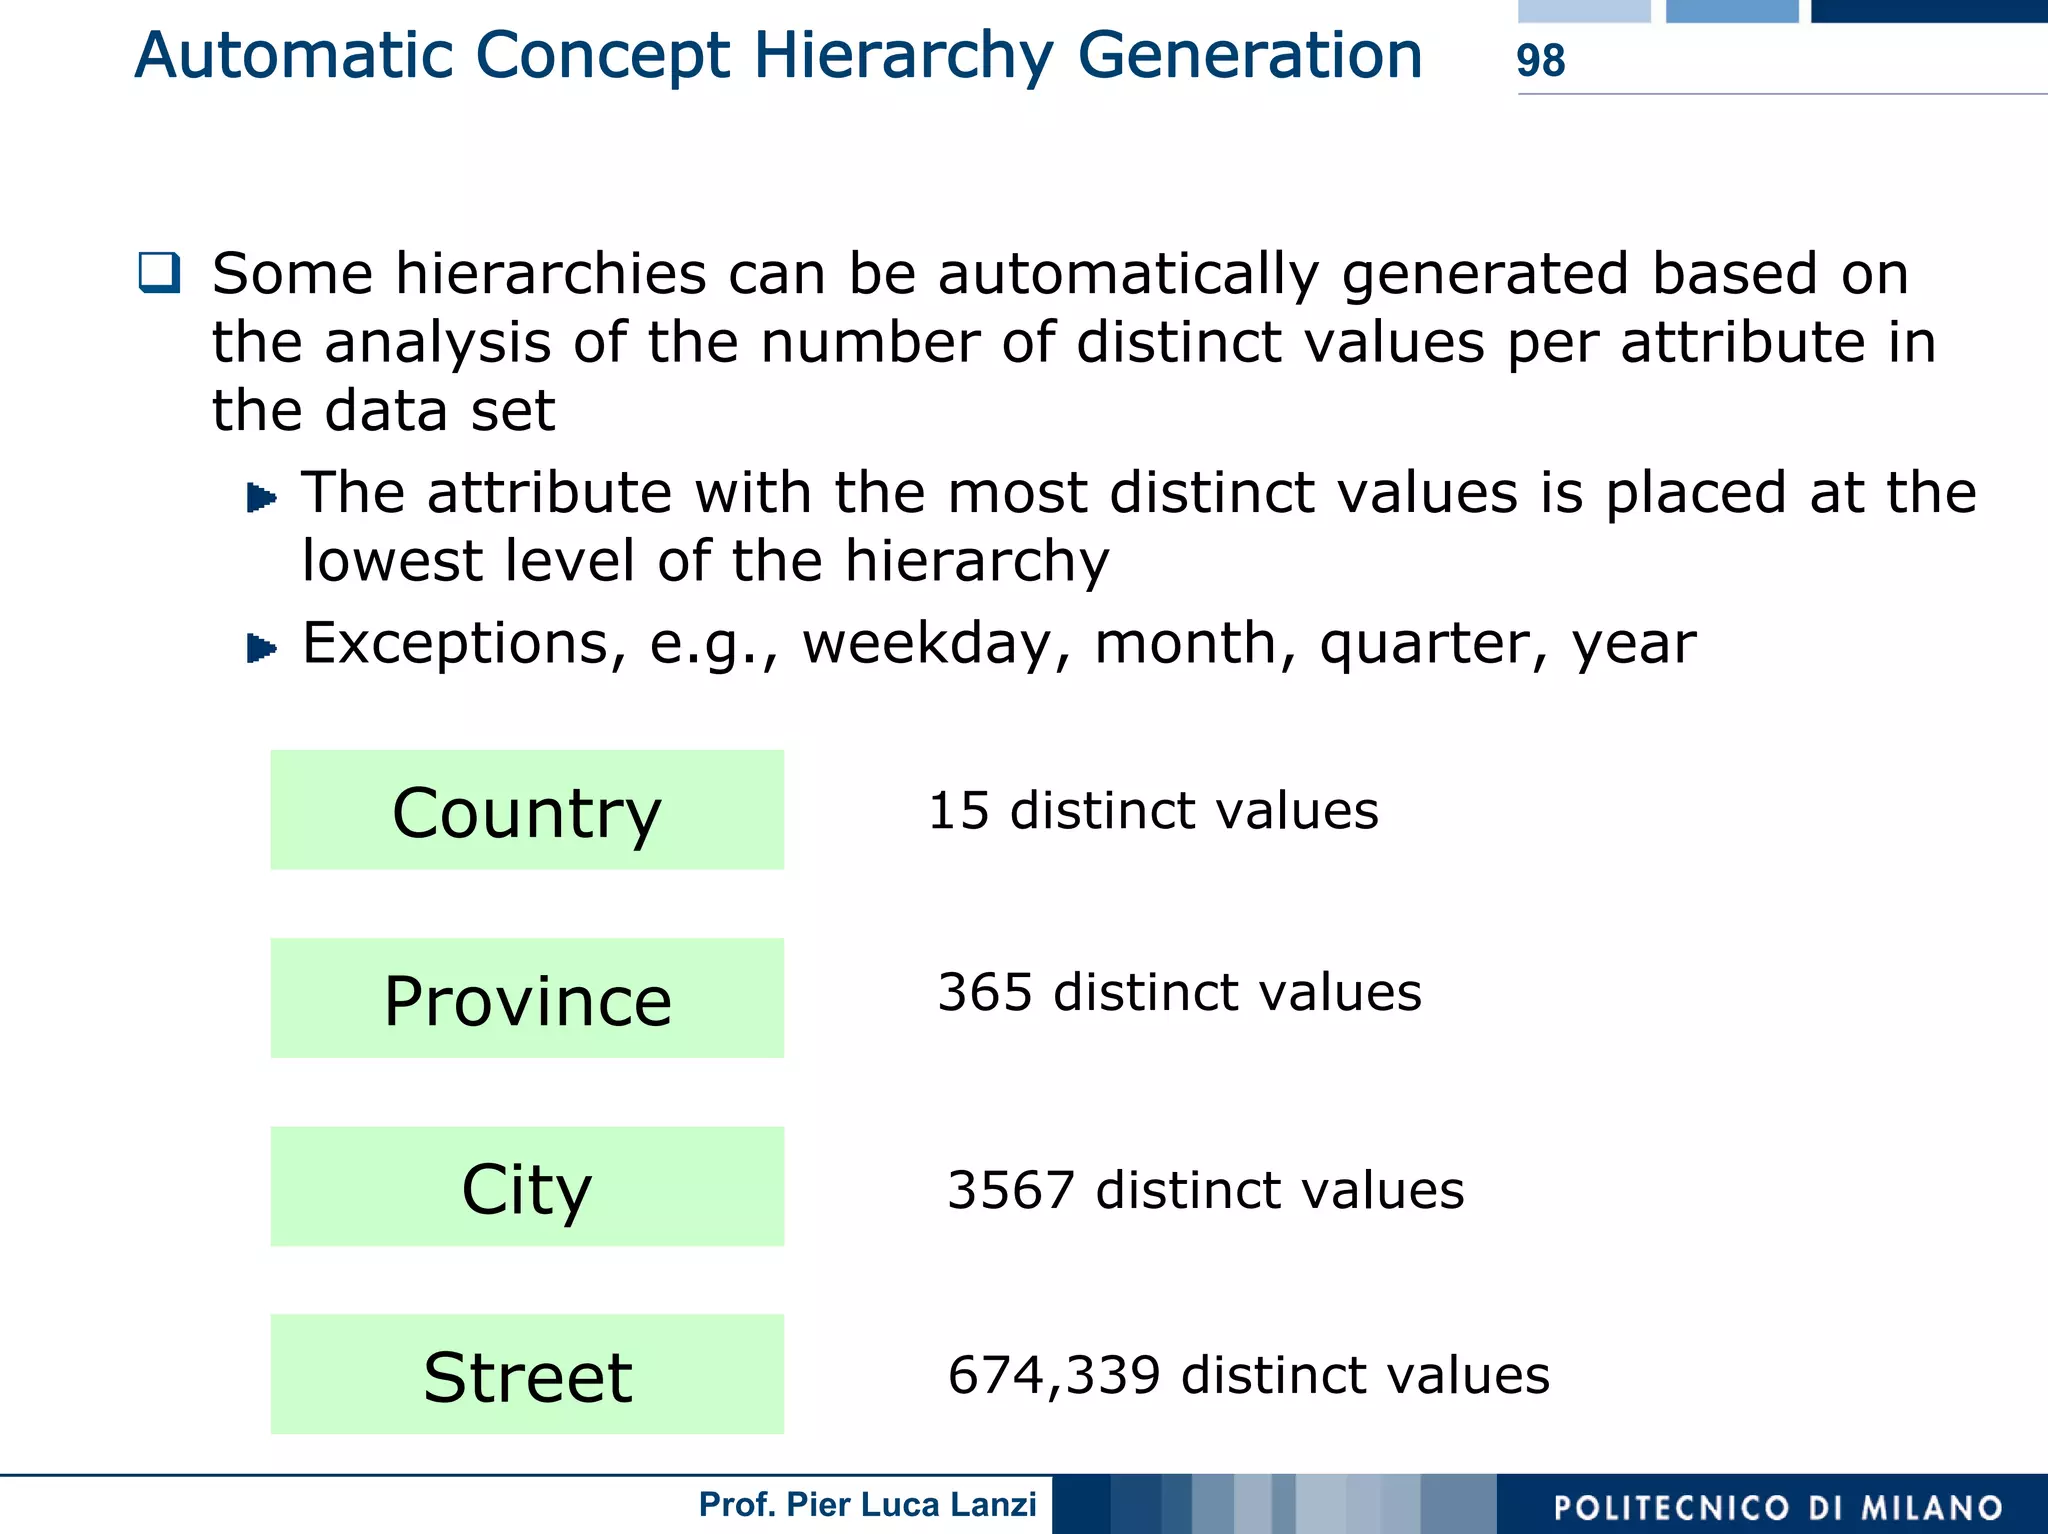Click the dark navy header color block
The width and height of the screenshot is (2048, 1534).
(x=1929, y=11)
